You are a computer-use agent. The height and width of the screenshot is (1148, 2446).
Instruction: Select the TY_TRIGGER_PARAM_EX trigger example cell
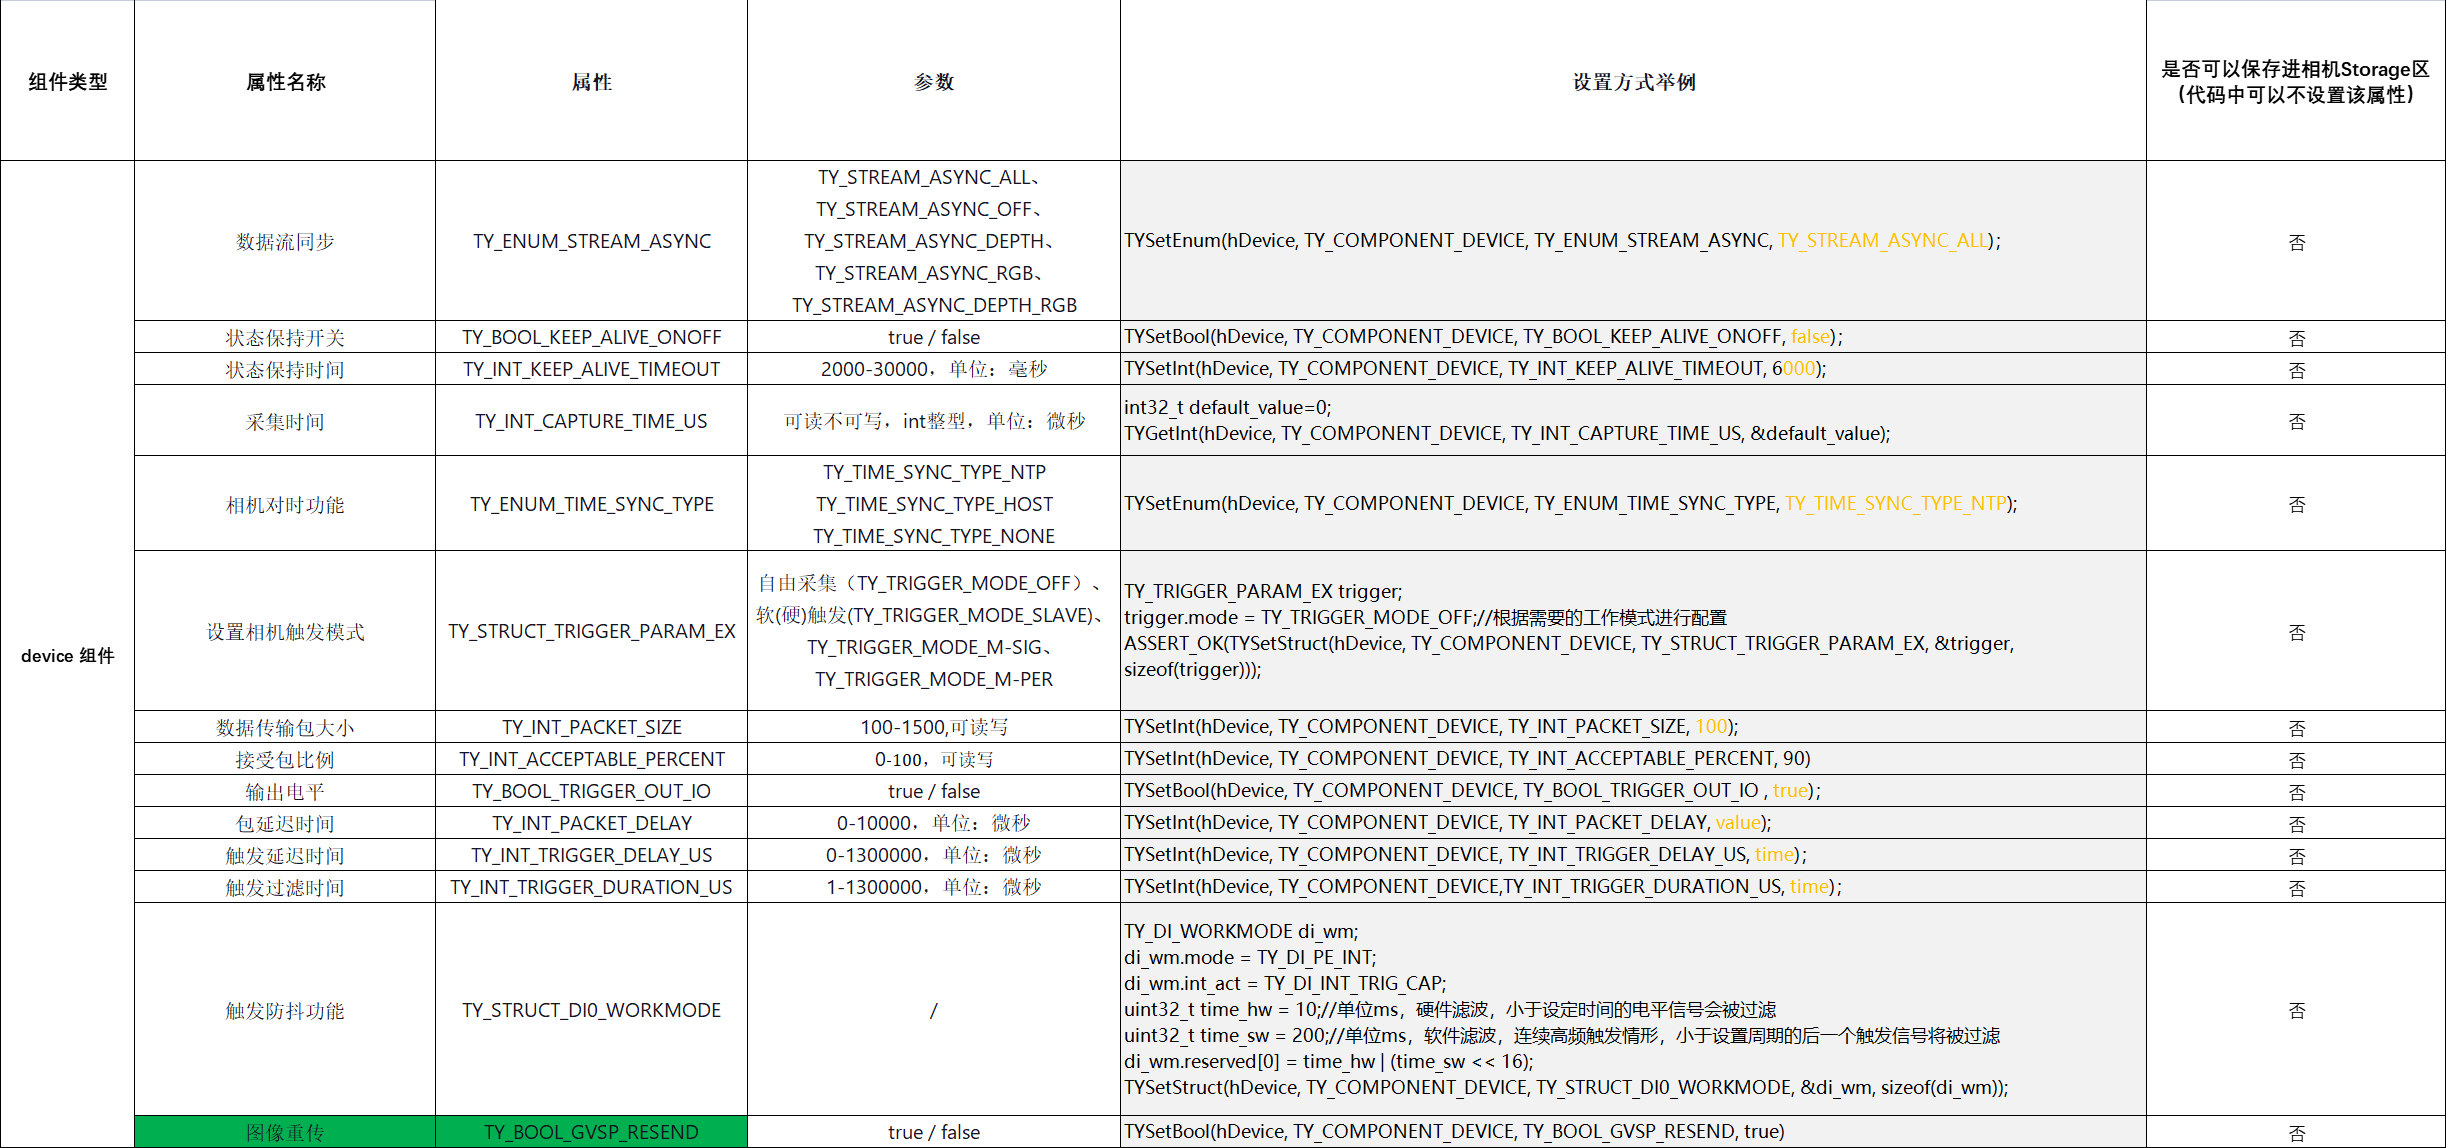pyautogui.click(x=1633, y=630)
